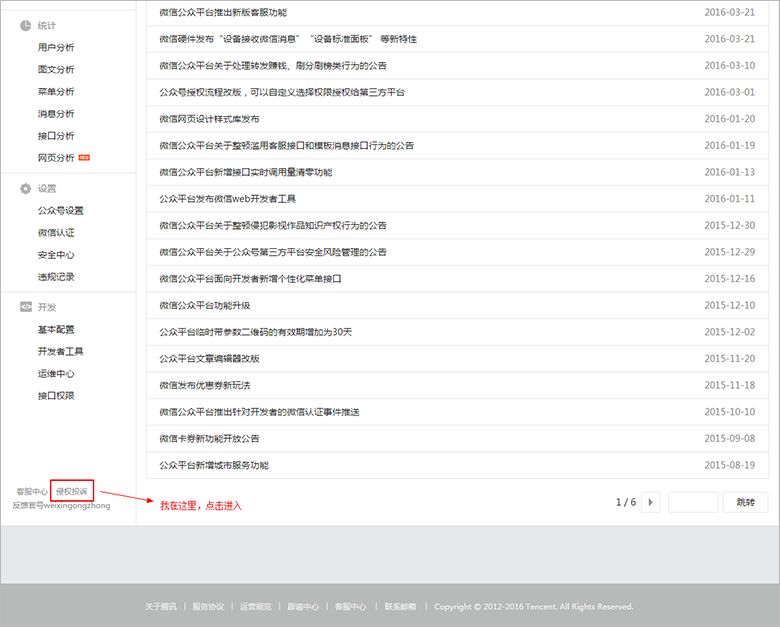Select 消息分析 menu item
Image resolution: width=780 pixels, height=627 pixels.
[x=56, y=114]
